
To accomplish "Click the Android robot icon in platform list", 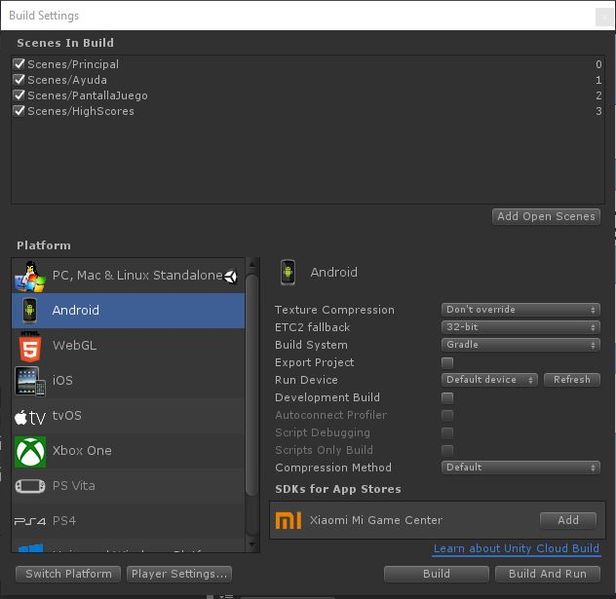I will (30, 310).
